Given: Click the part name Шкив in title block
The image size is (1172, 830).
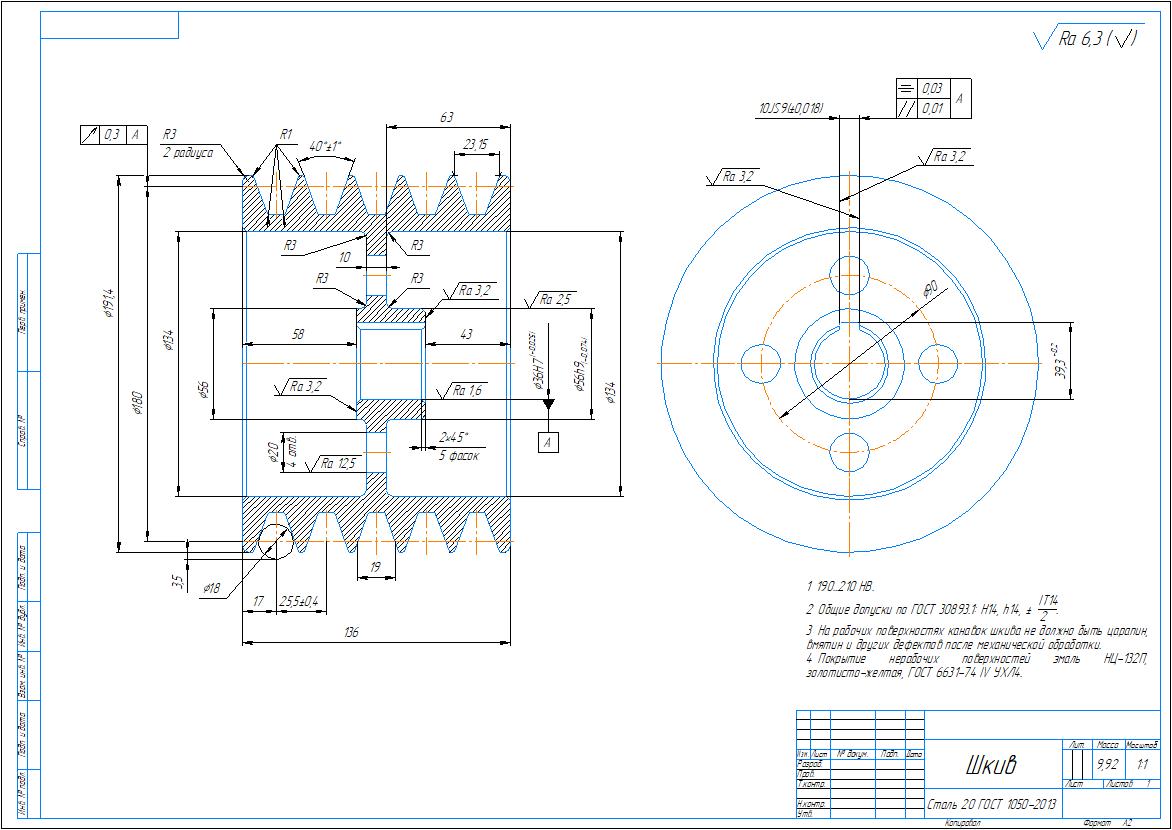Looking at the screenshot, I should (990, 766).
